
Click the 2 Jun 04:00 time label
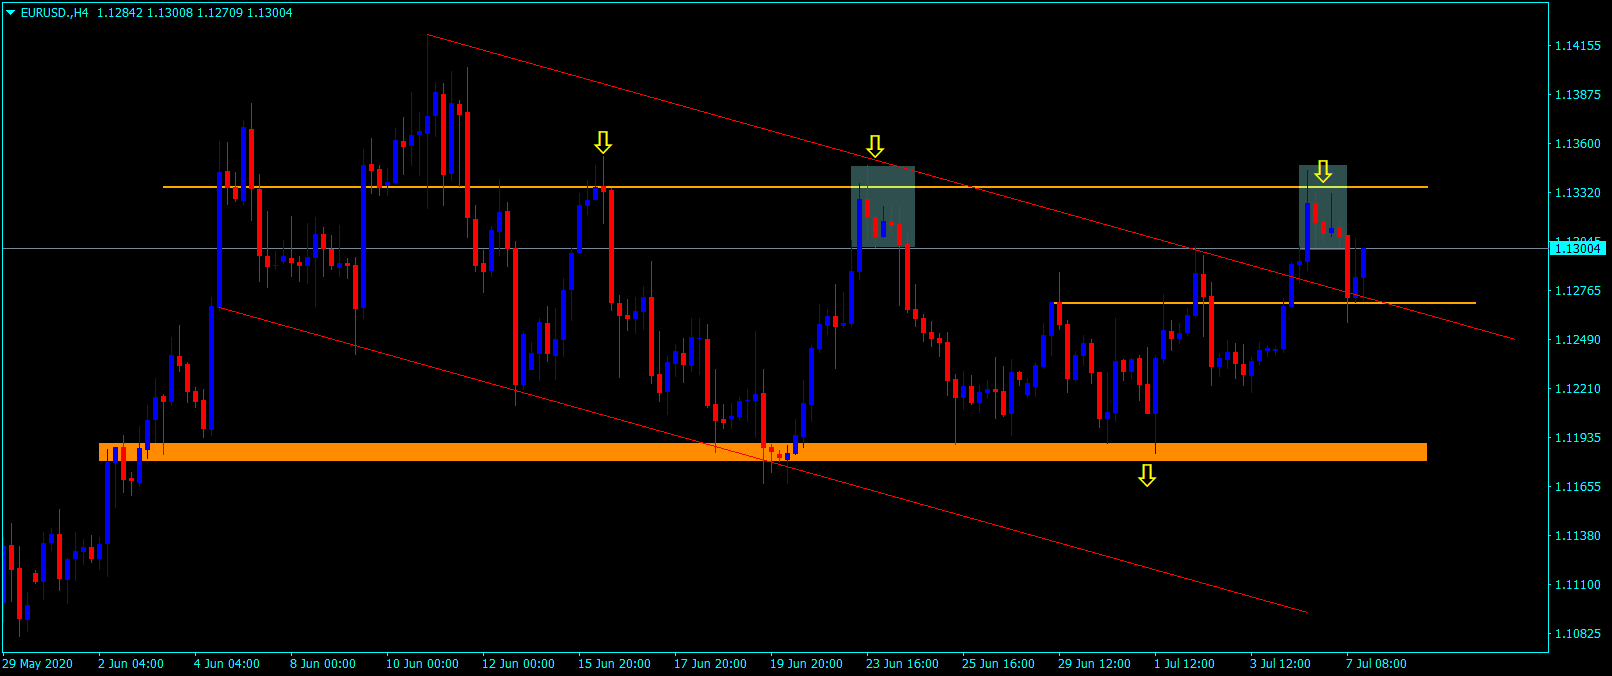pyautogui.click(x=131, y=664)
